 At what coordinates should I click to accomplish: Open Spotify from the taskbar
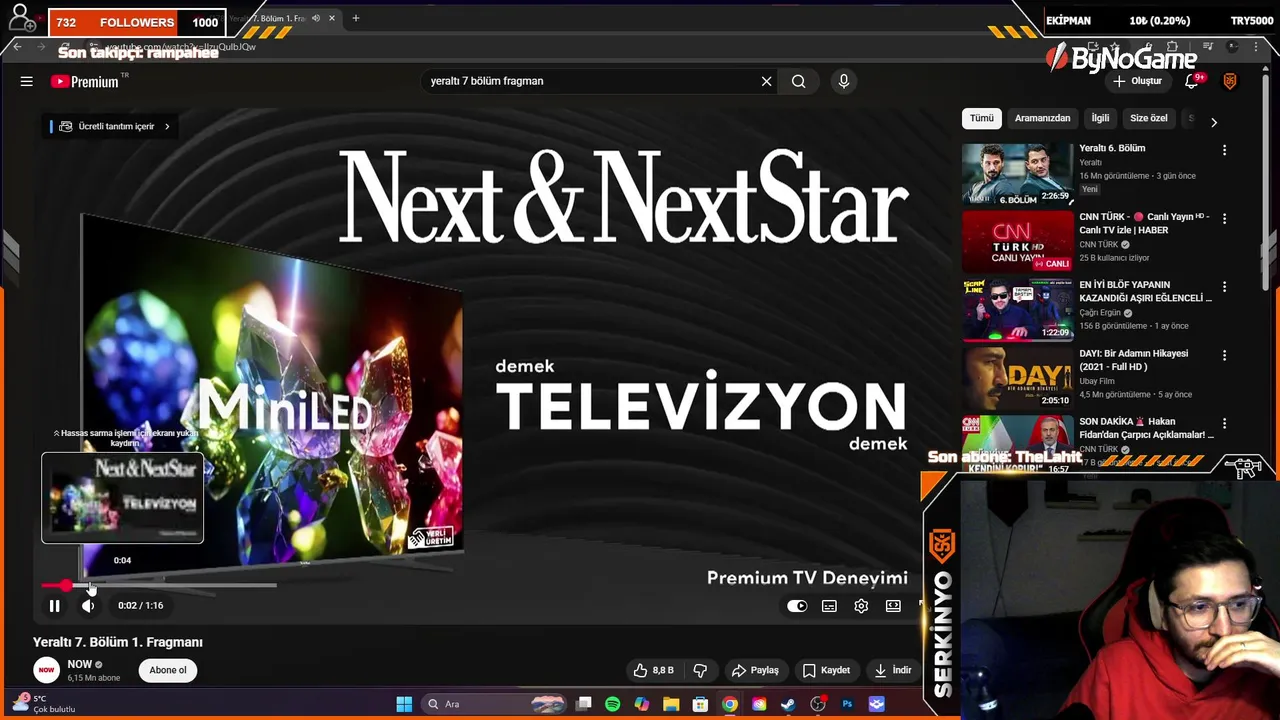(612, 704)
